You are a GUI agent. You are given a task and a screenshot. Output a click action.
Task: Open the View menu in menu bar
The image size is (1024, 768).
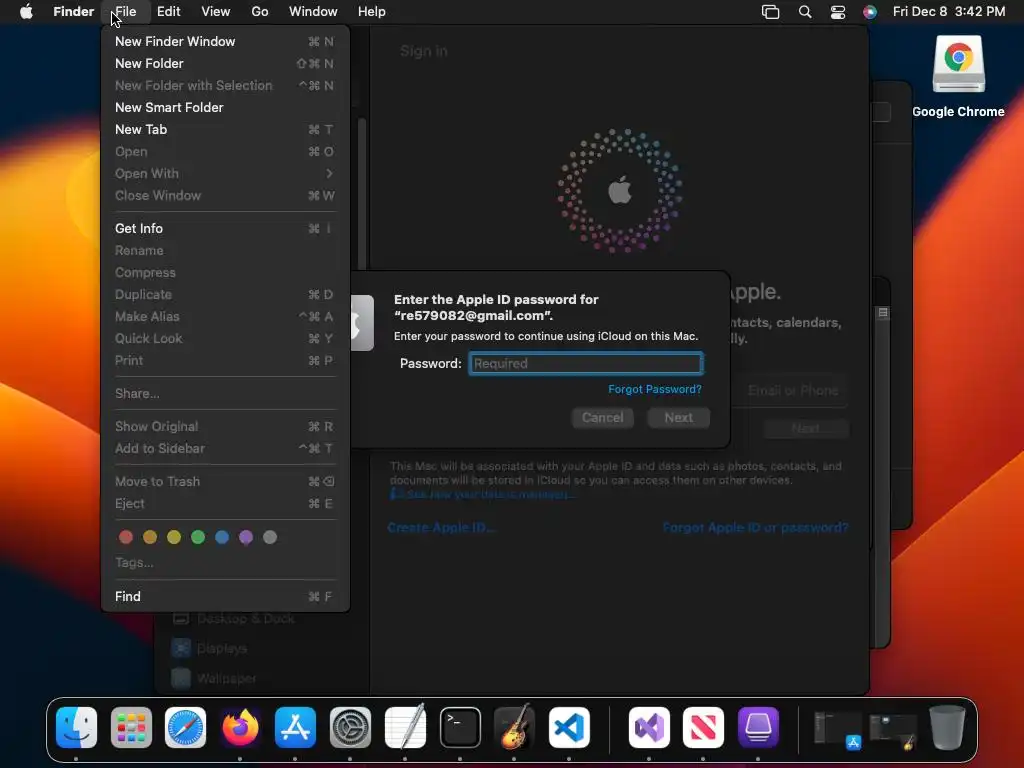(x=216, y=12)
